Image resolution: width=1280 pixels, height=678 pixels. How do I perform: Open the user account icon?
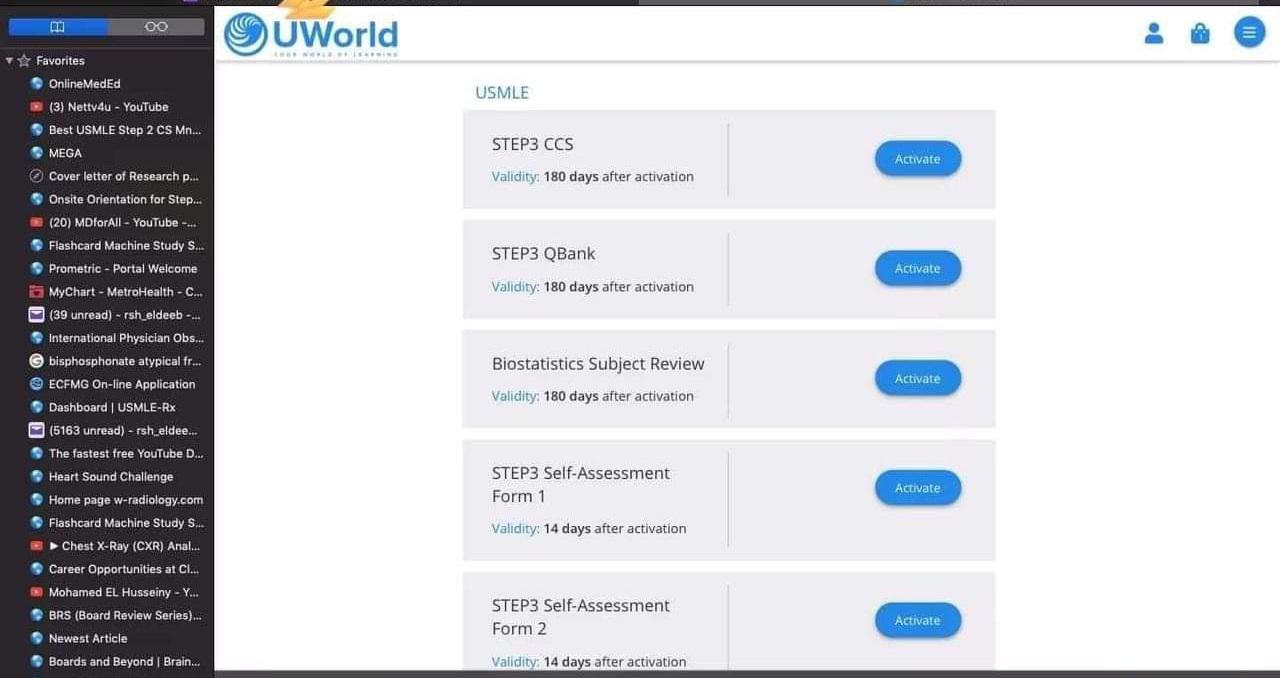1153,33
